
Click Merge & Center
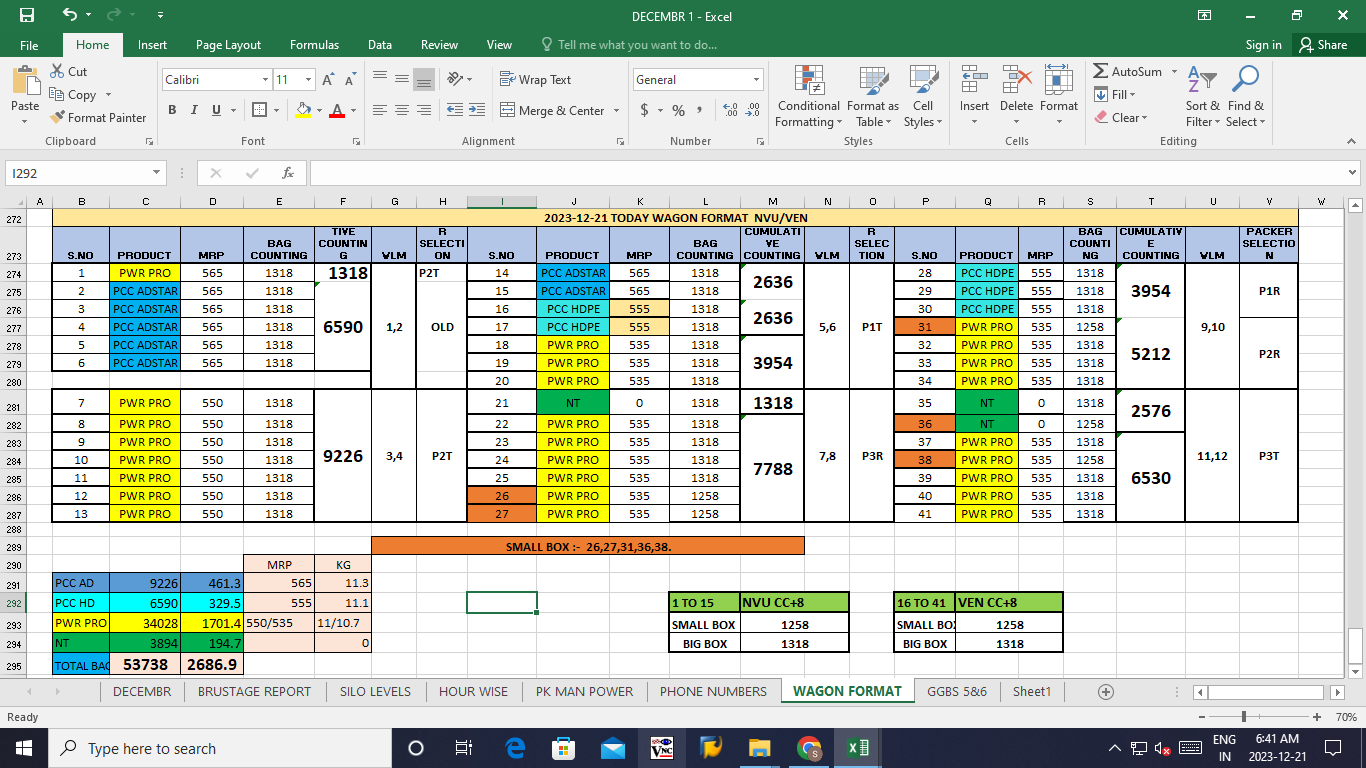552,110
